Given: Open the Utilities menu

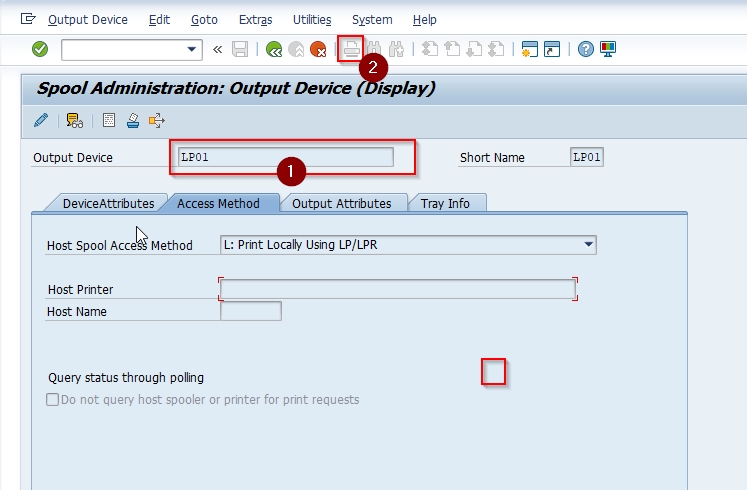Looking at the screenshot, I should (312, 20).
